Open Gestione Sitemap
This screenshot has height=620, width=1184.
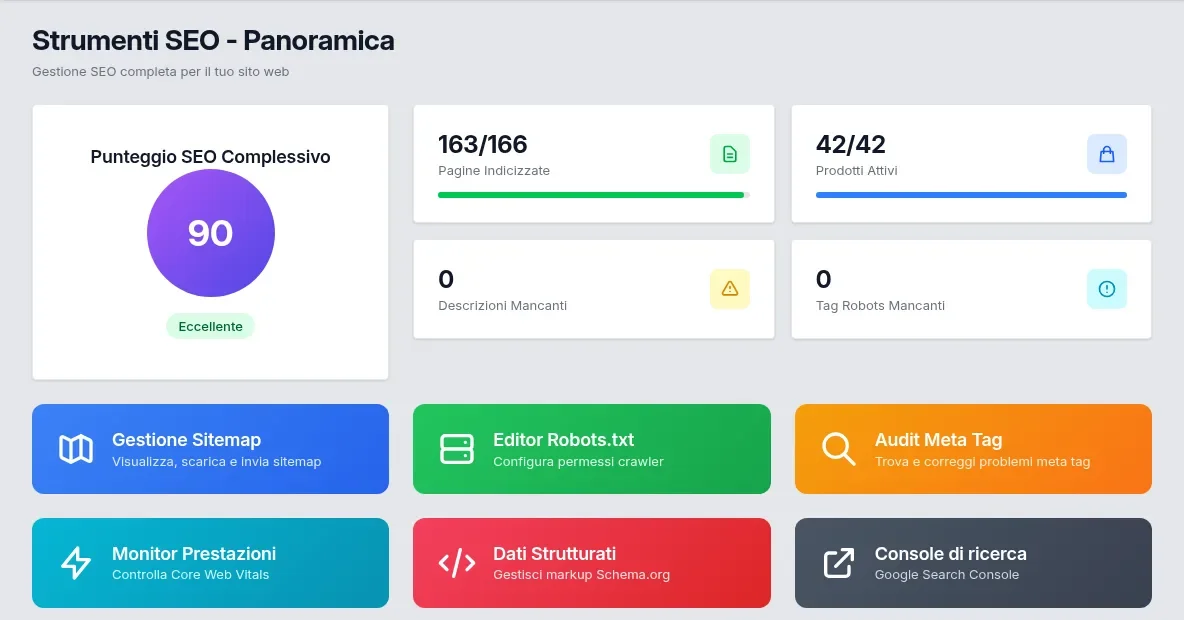point(211,449)
